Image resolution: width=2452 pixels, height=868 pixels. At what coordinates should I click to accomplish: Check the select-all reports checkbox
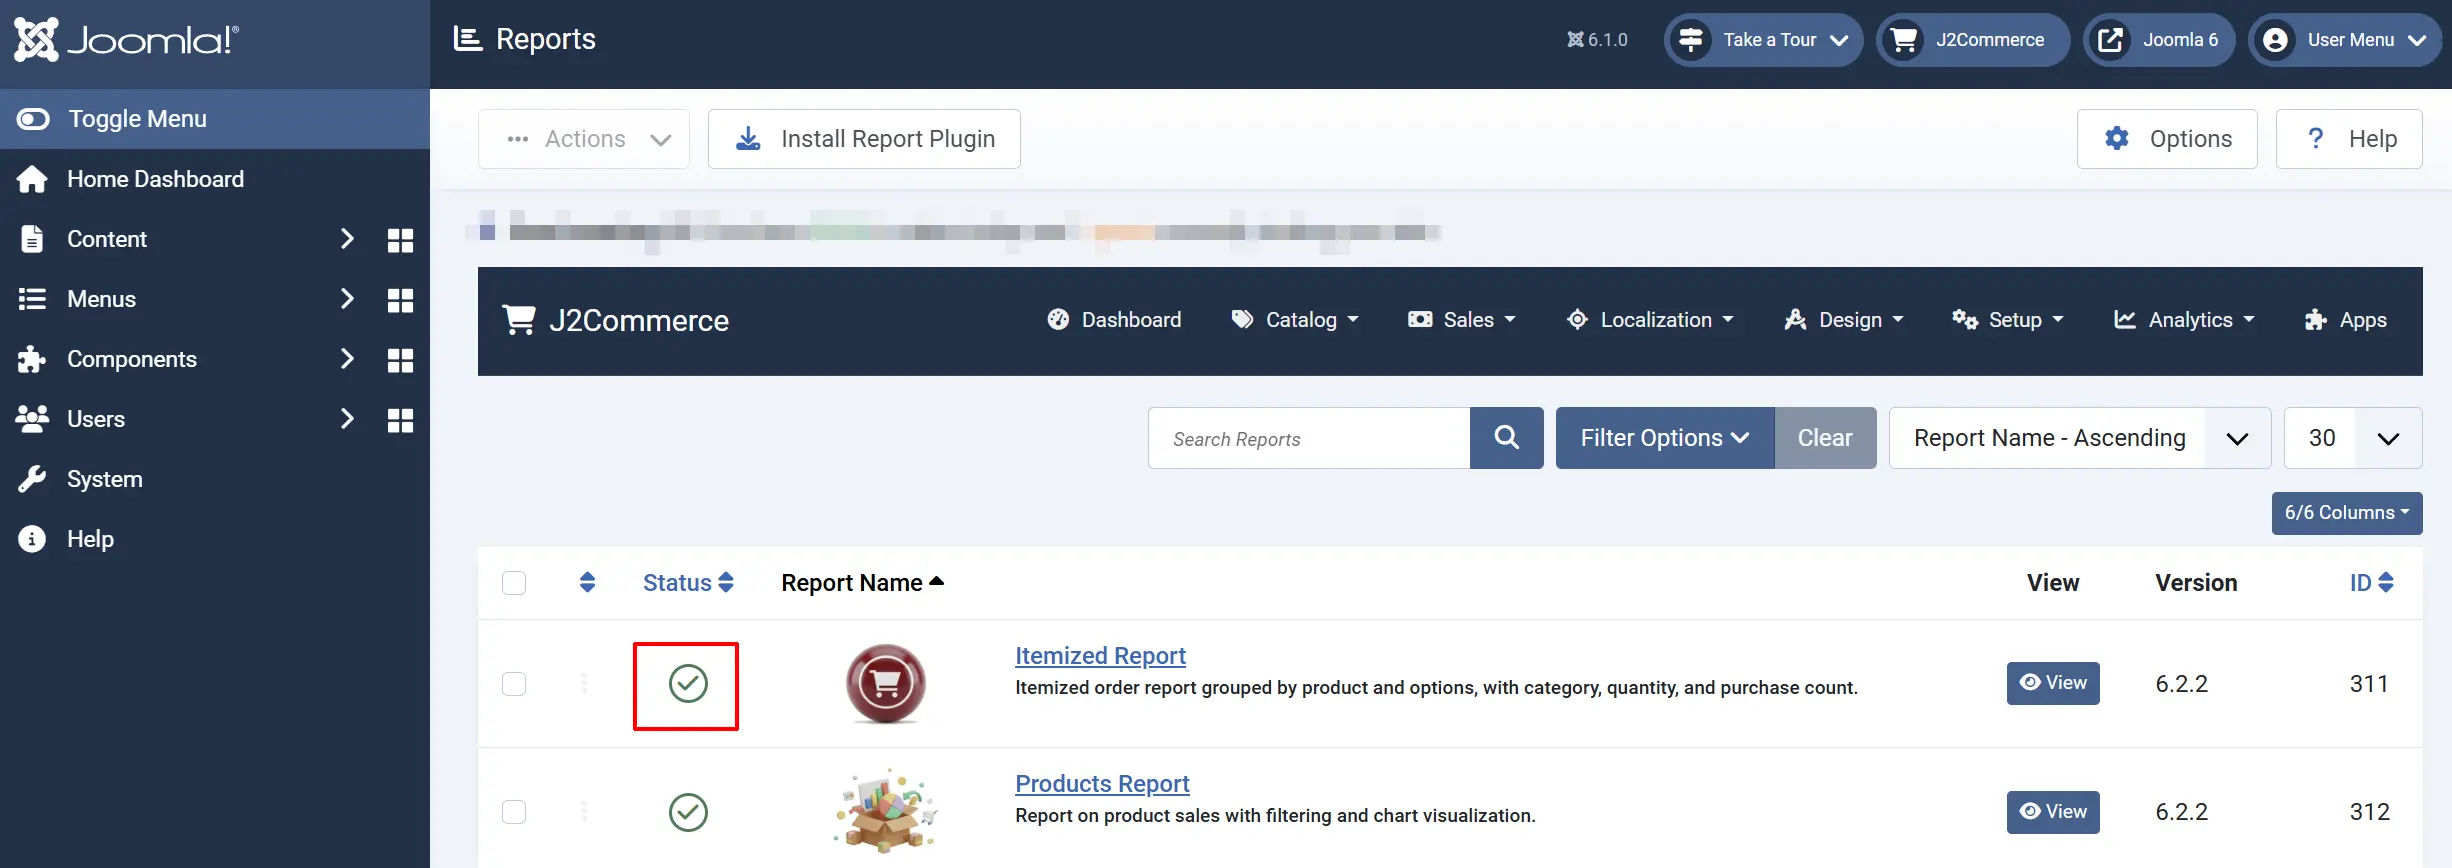514,583
